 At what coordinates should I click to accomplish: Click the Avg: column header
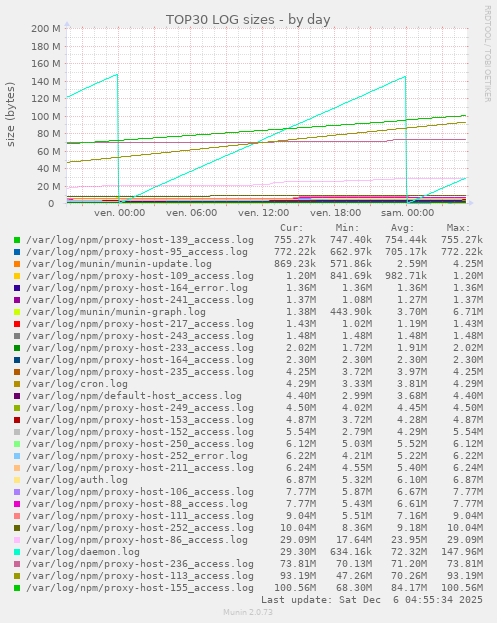402,228
